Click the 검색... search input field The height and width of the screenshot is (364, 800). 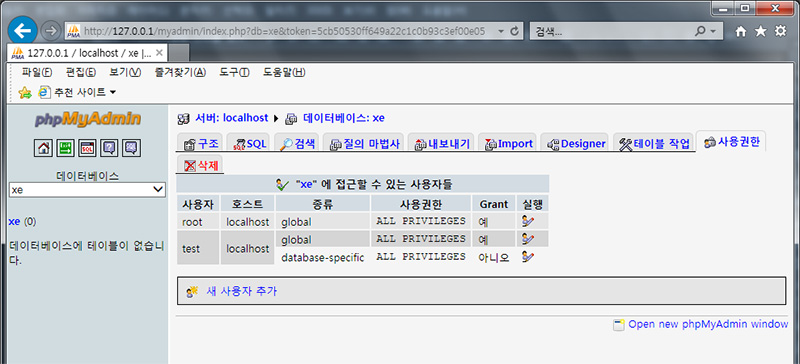coord(611,31)
